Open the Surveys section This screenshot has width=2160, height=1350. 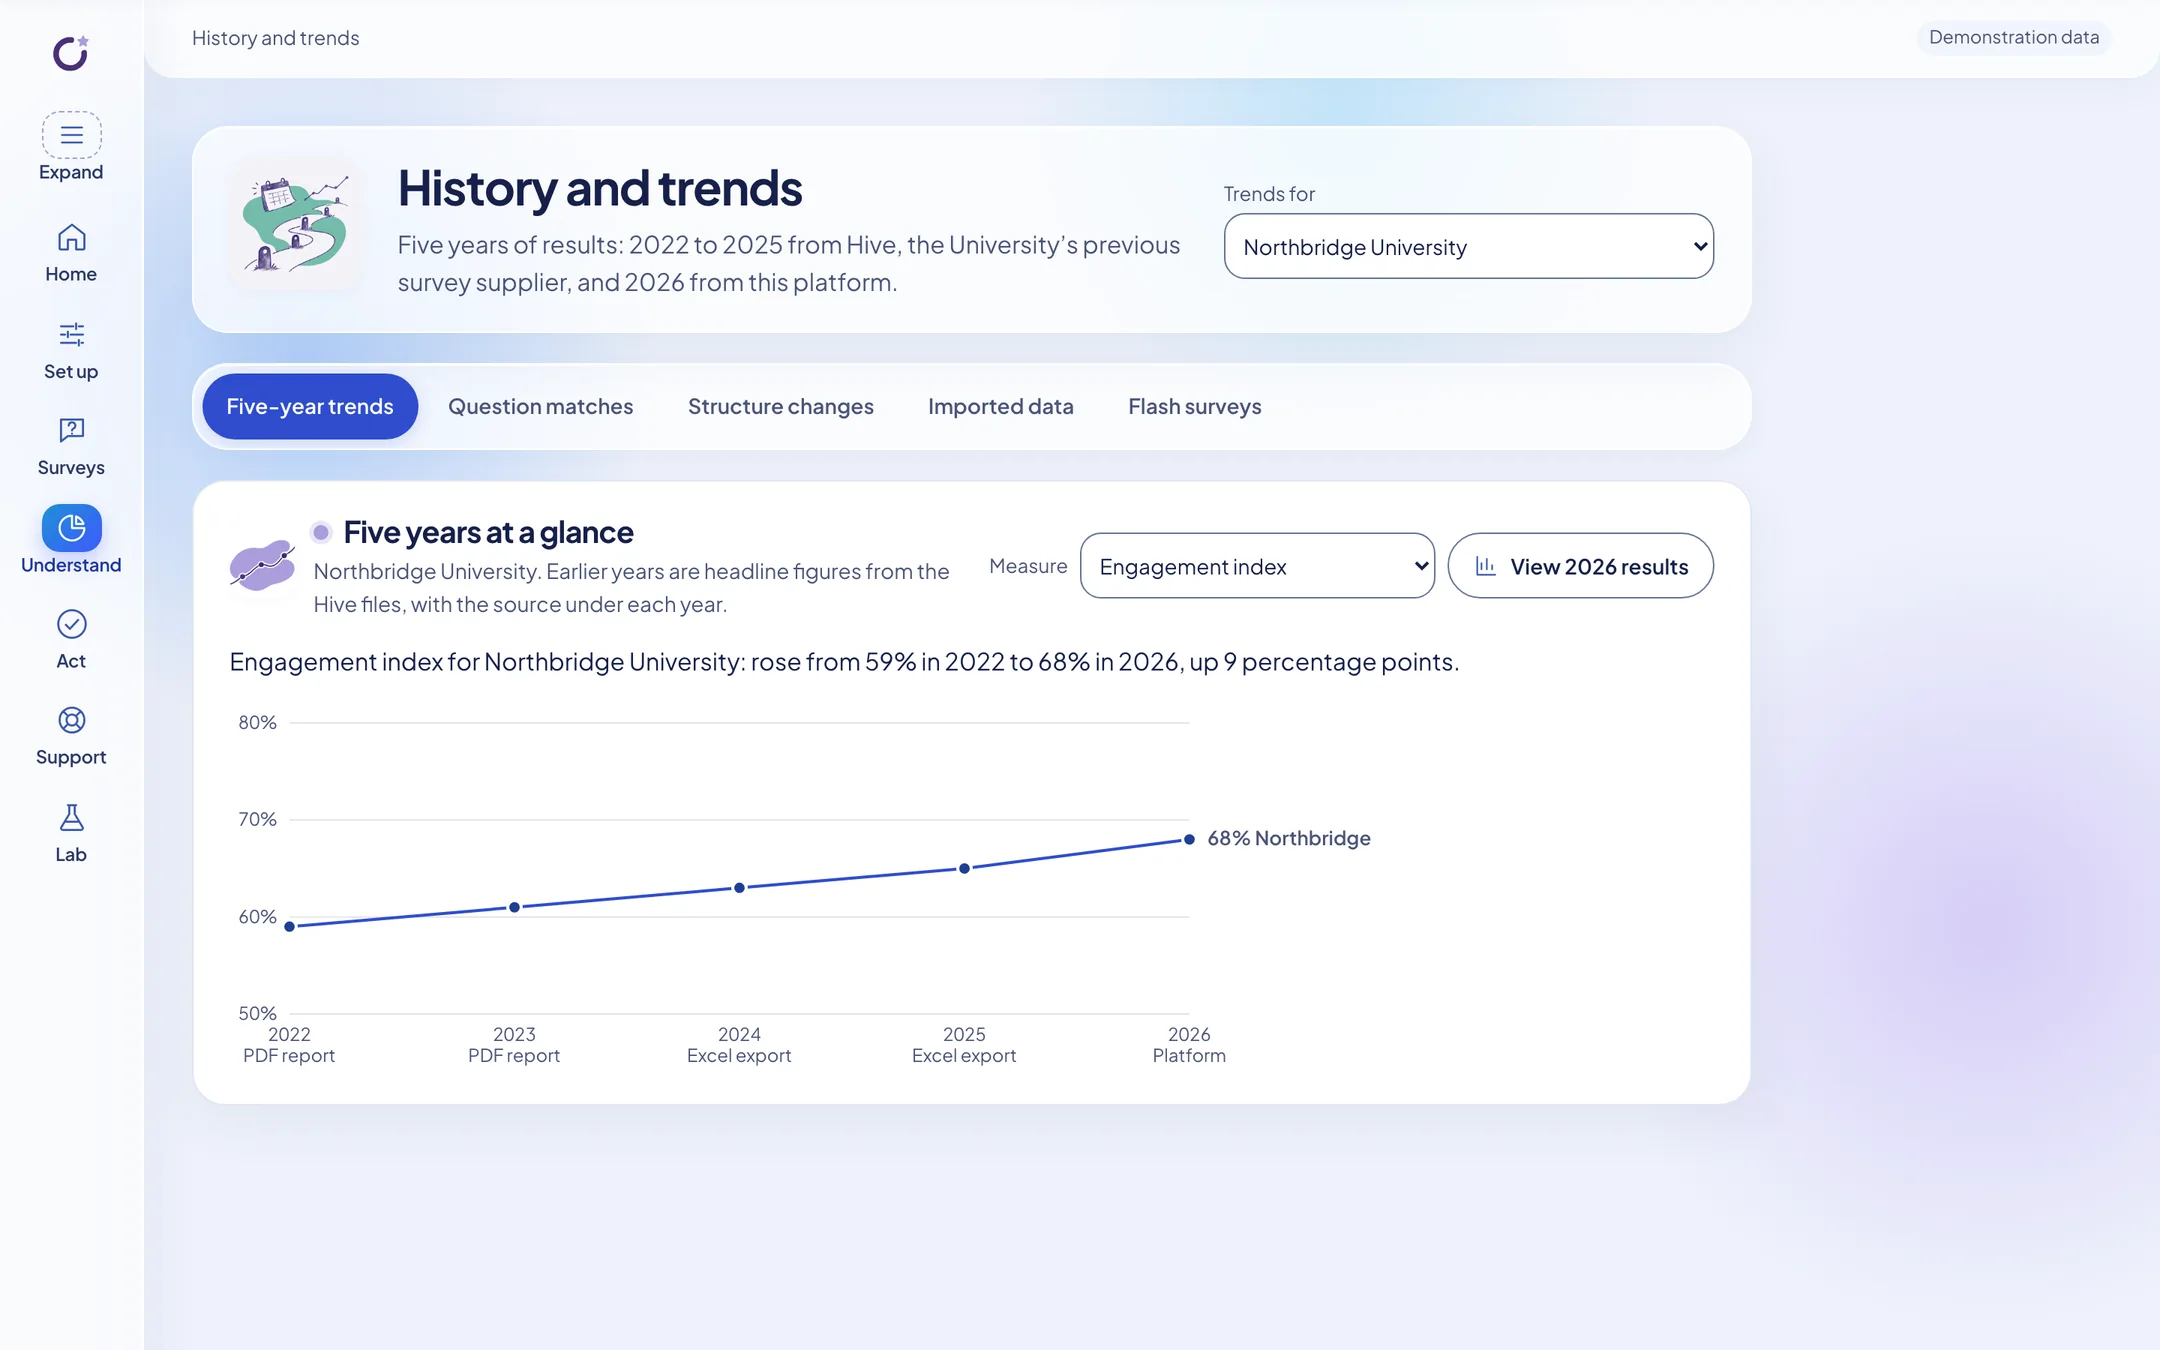pos(71,447)
